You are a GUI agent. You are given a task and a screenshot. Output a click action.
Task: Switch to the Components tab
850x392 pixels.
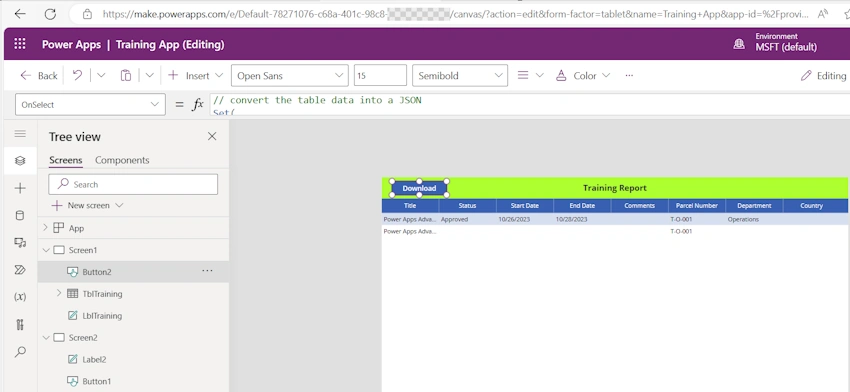[x=122, y=160]
